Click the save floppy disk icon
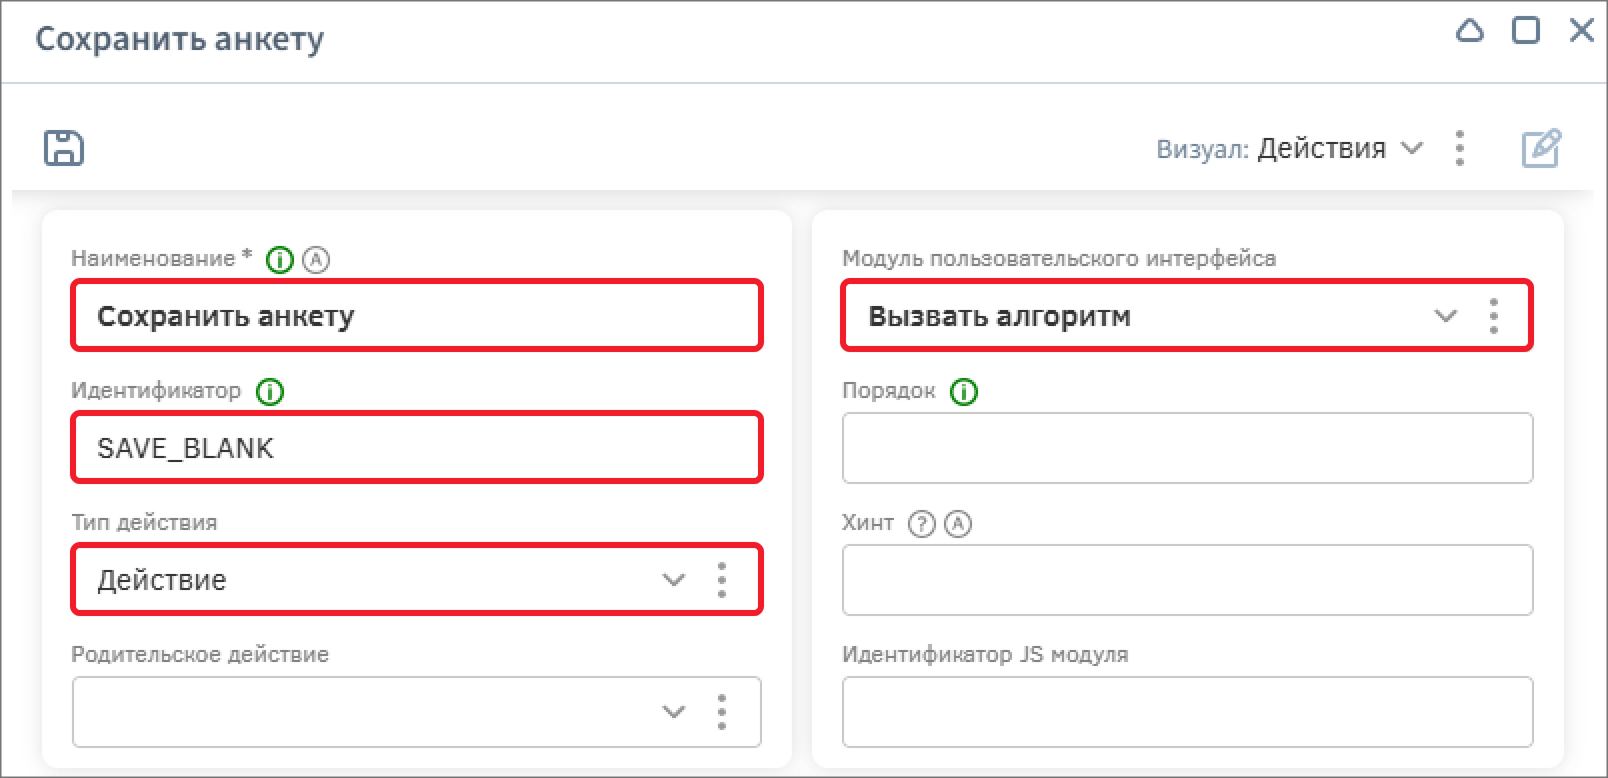The height and width of the screenshot is (778, 1608). click(x=64, y=148)
